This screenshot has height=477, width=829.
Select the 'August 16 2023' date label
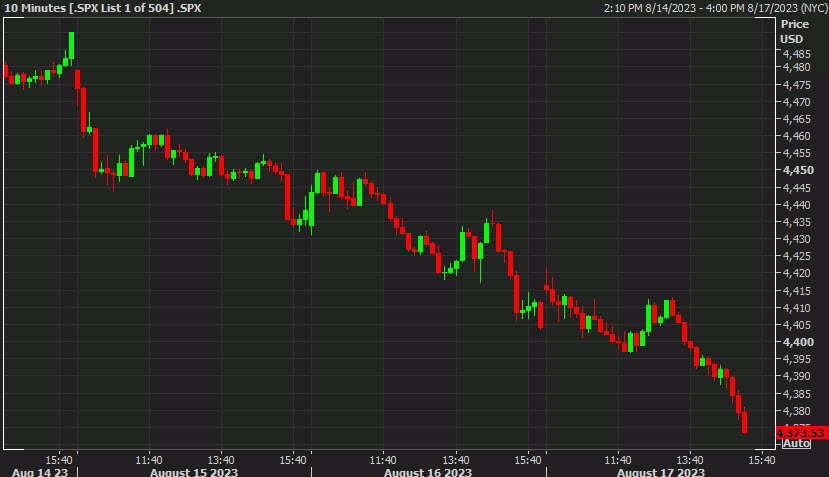pyautogui.click(x=427, y=472)
